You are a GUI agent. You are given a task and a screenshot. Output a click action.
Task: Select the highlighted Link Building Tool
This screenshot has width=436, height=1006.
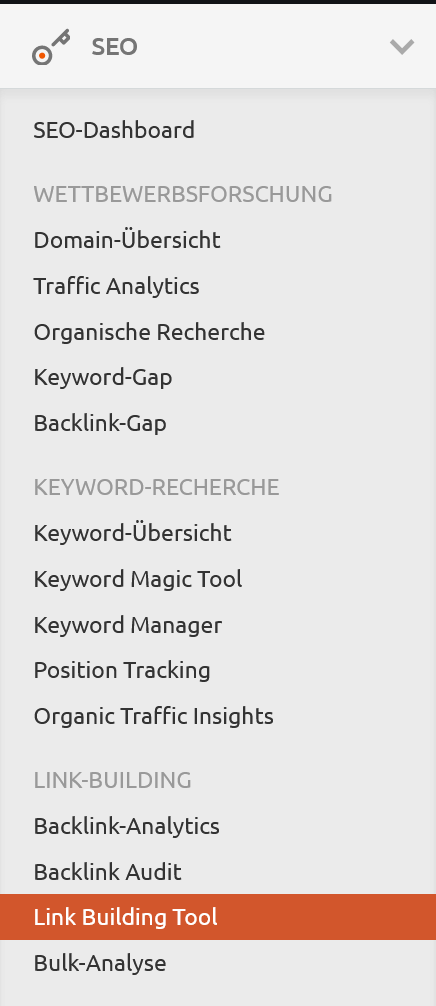point(218,917)
